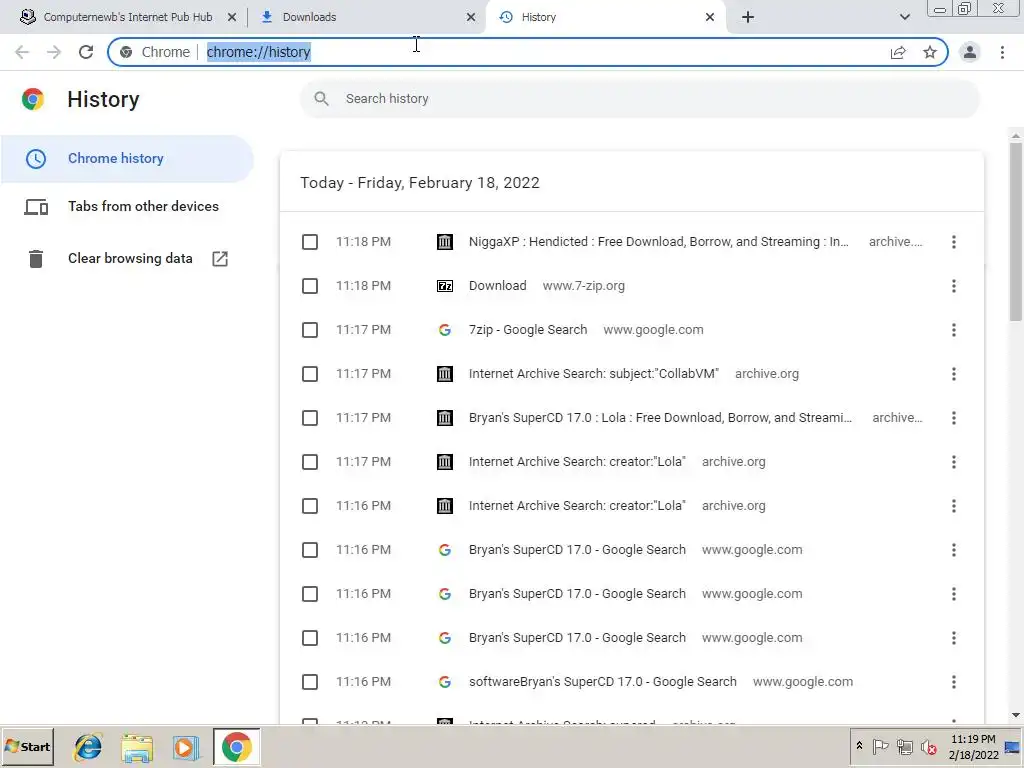Expand the tab search dropdown arrow
Screen dimensions: 1024x768
[x=904, y=17]
